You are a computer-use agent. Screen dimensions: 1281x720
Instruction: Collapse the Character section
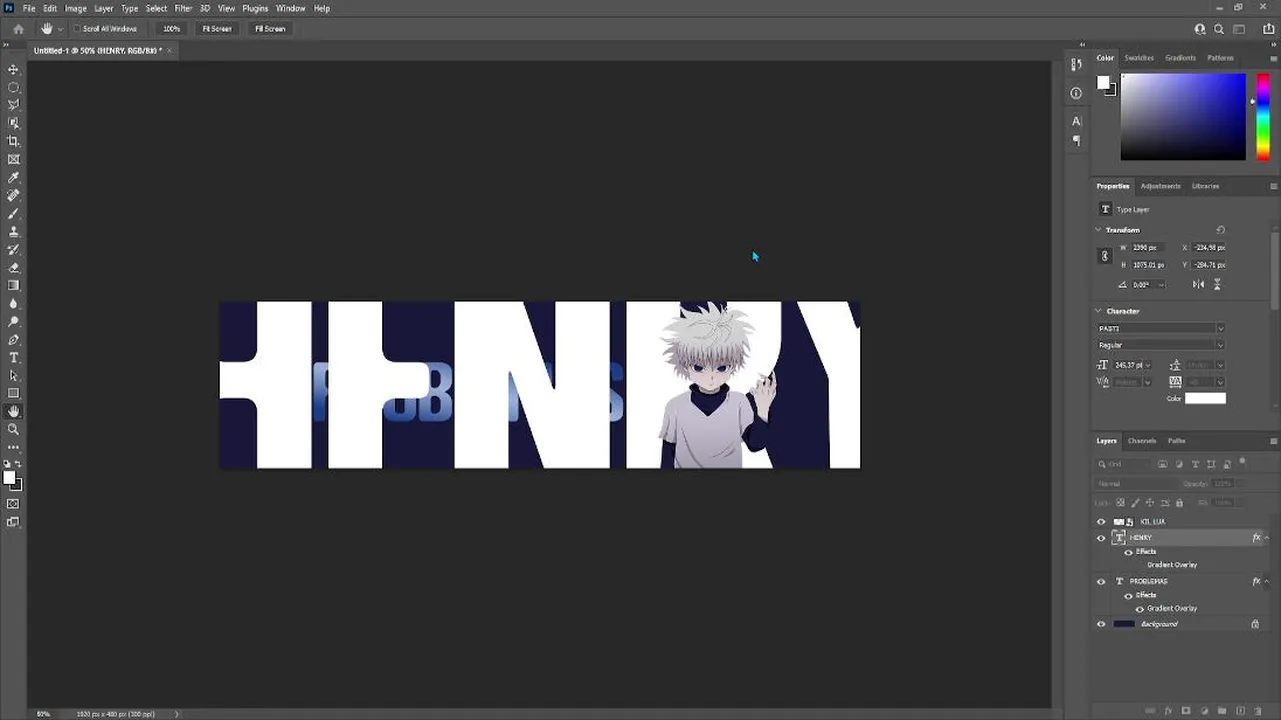pyautogui.click(x=1098, y=311)
